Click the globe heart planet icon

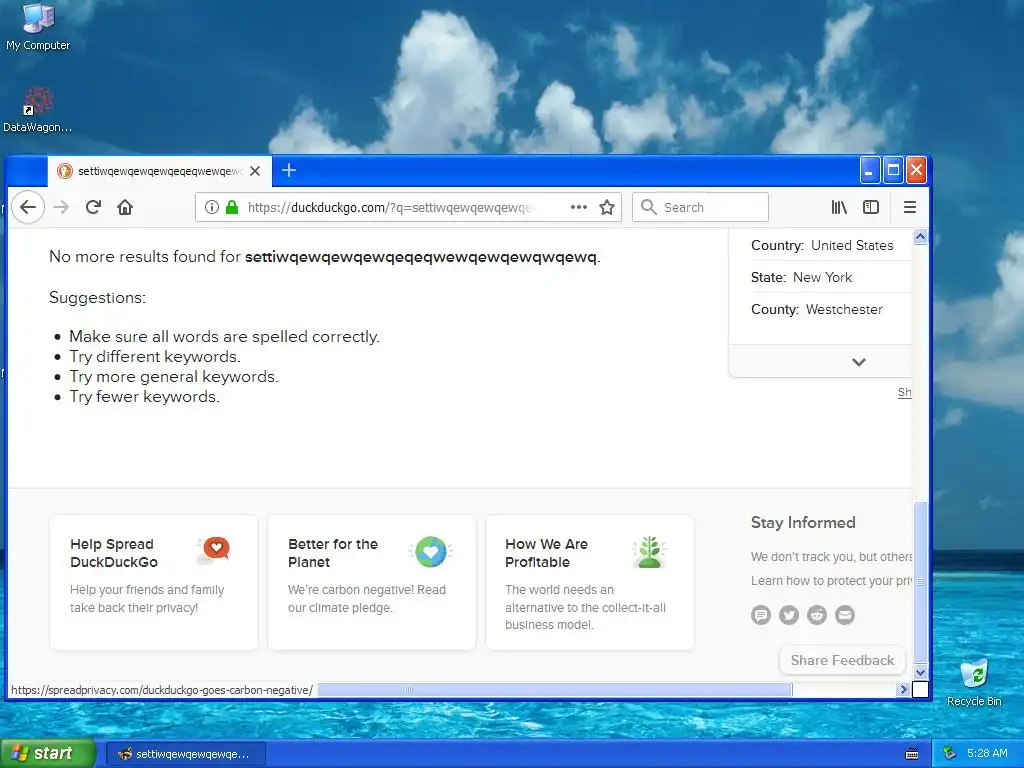[431, 552]
